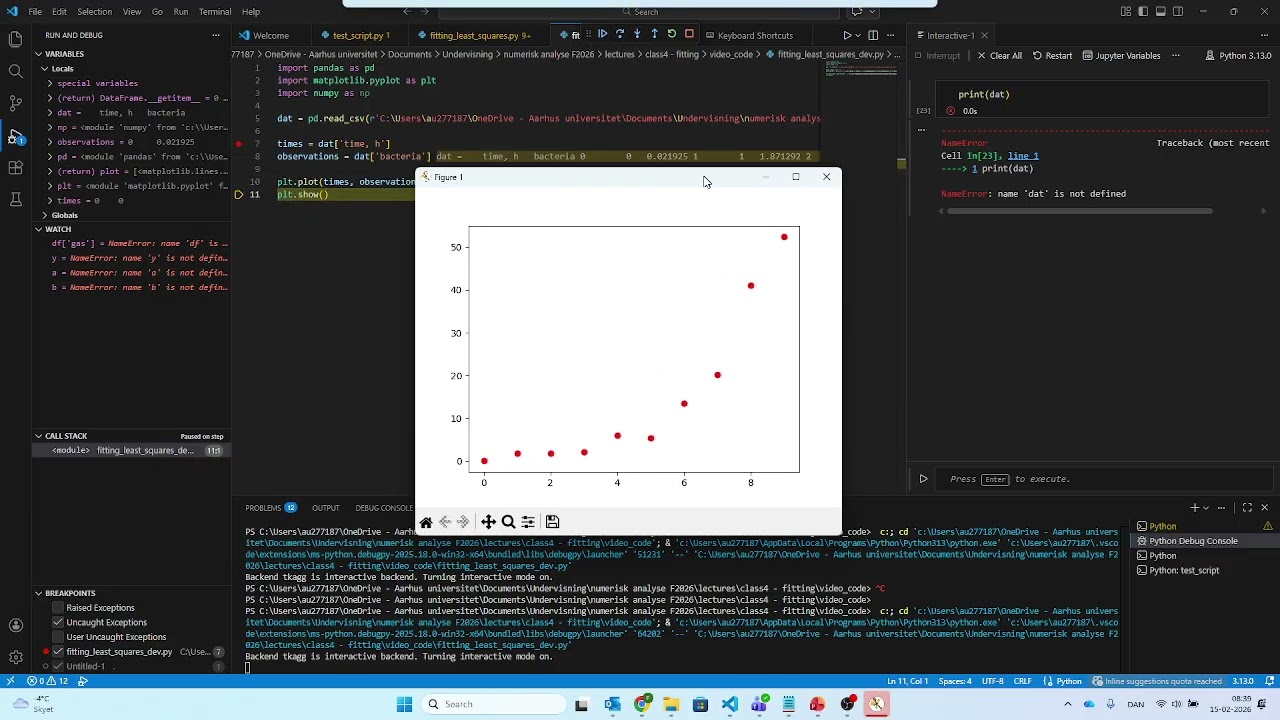Toggle the bottom Panel layout icon
1280x720 pixels.
coord(1161,12)
